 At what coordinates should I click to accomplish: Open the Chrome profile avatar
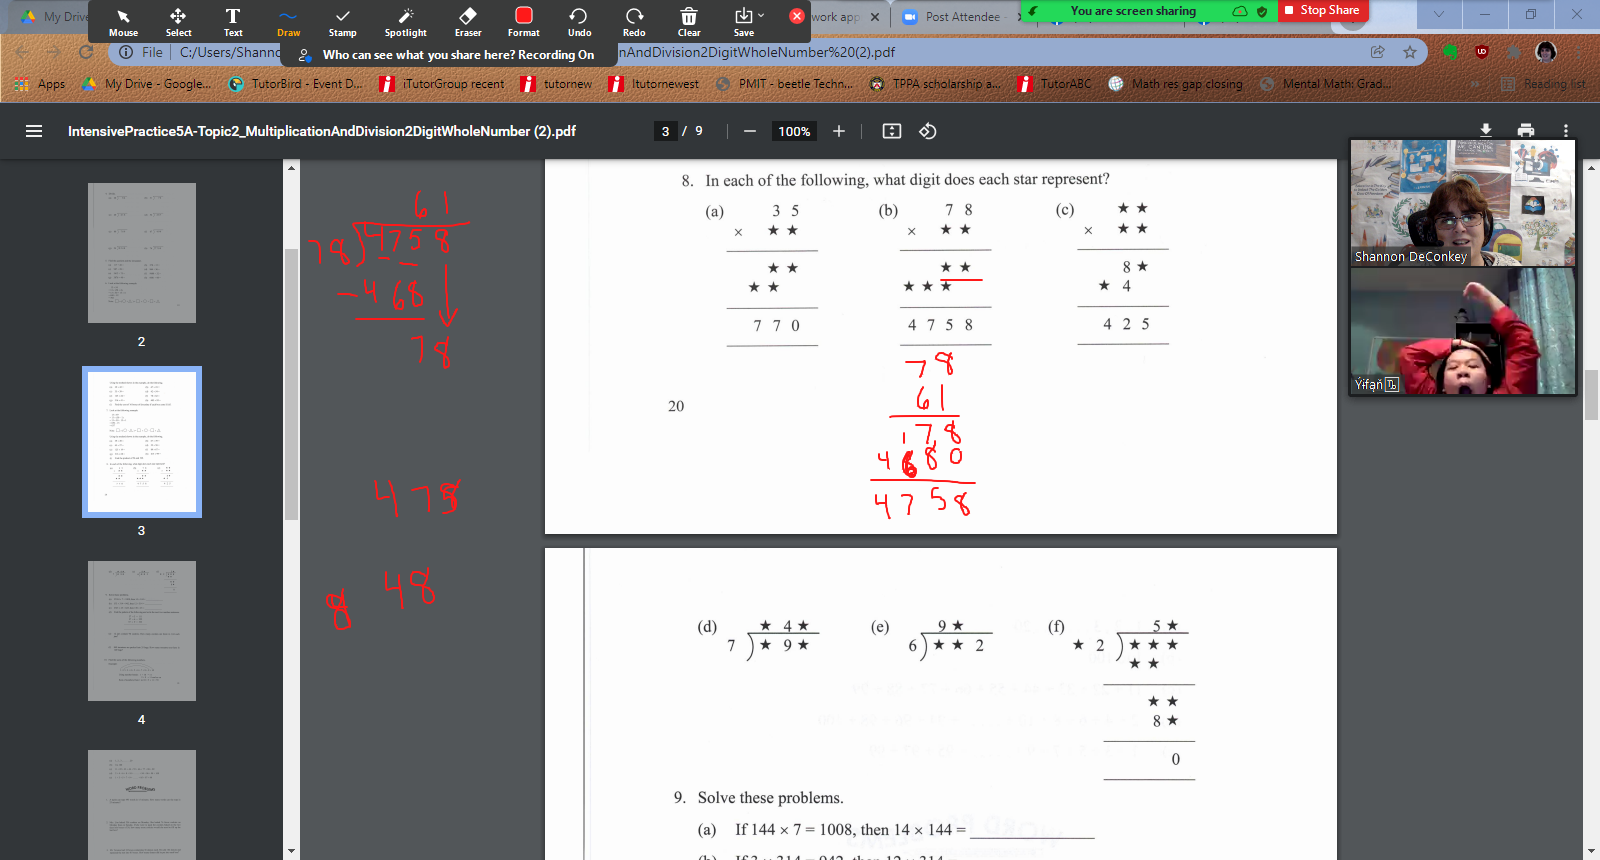1546,52
